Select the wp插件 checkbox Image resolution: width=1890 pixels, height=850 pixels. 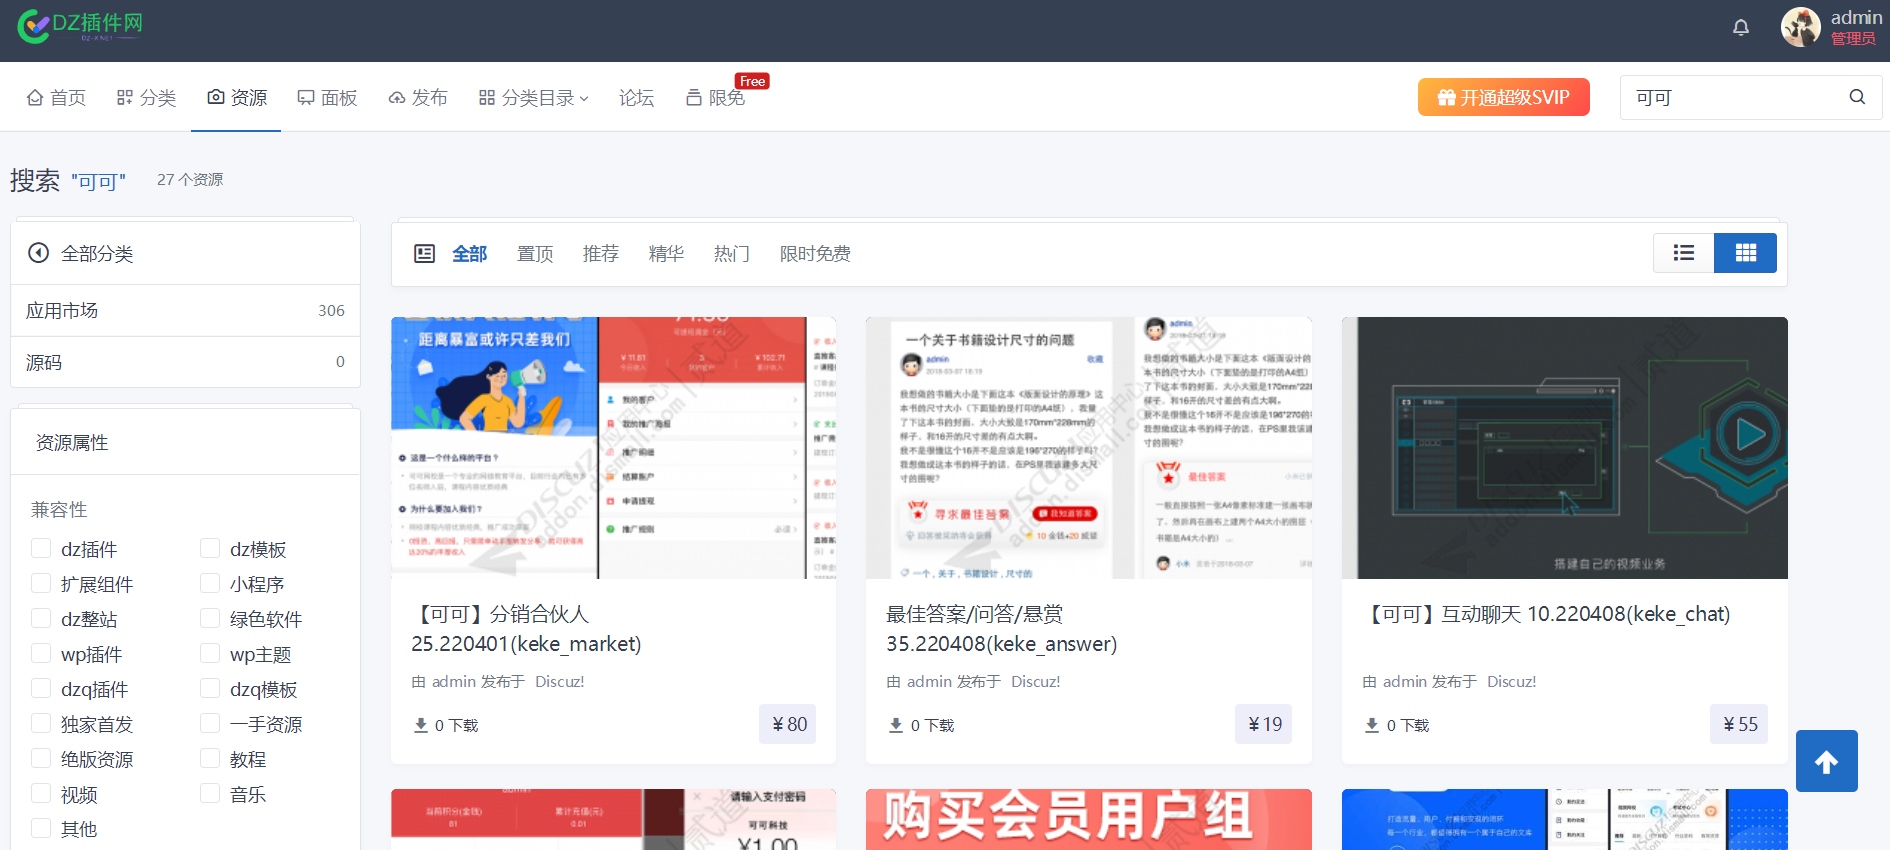pos(41,653)
